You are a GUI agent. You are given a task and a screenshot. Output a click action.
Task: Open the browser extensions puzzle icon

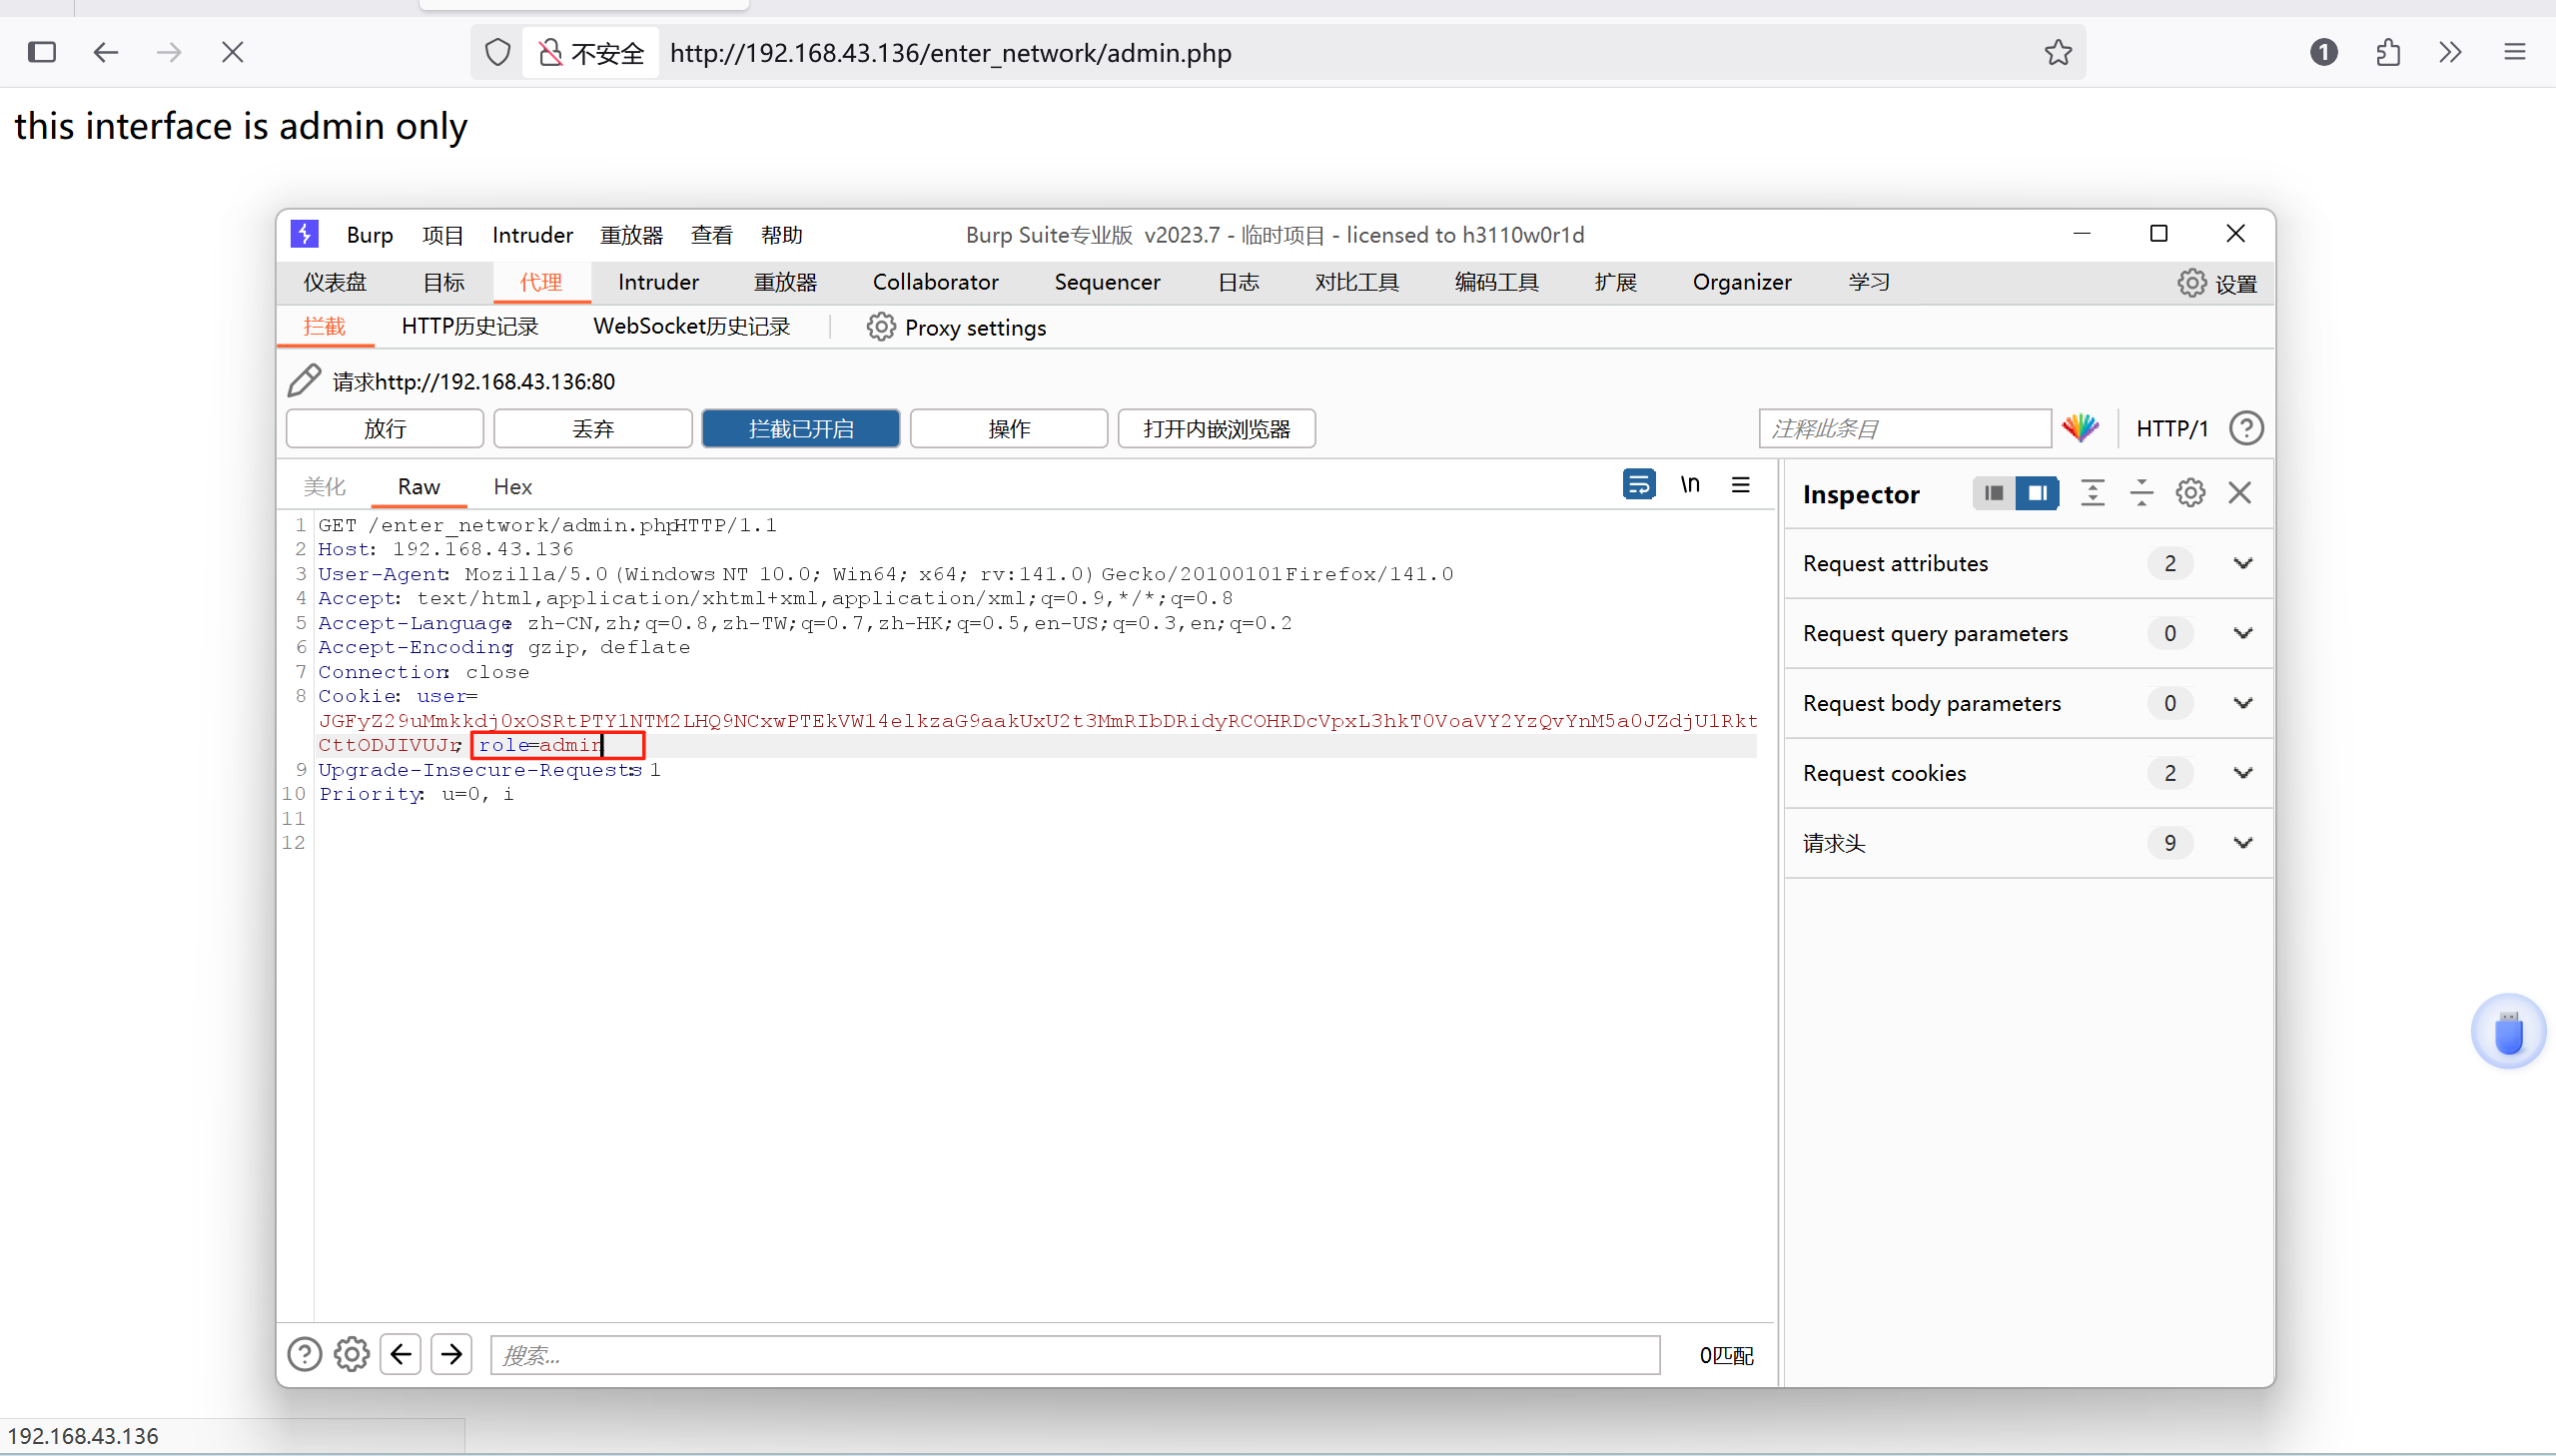point(2388,52)
